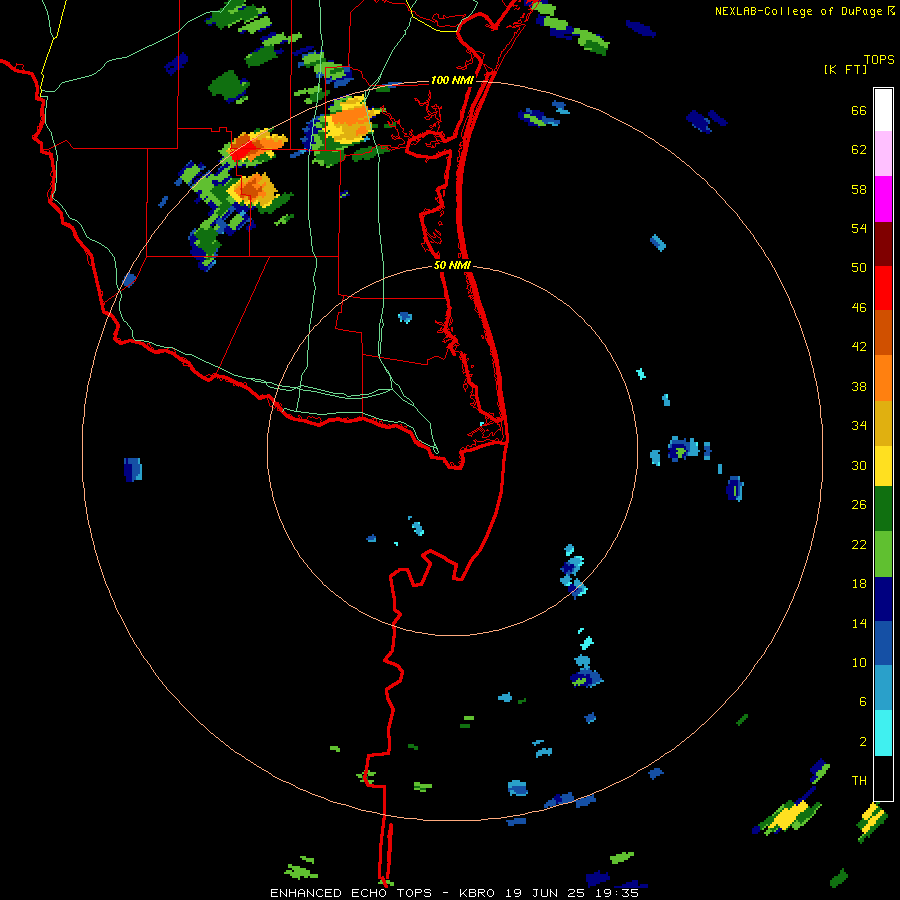Viewport: 900px width, 900px height.
Task: Click the '62' legend value
Action: (x=859, y=150)
